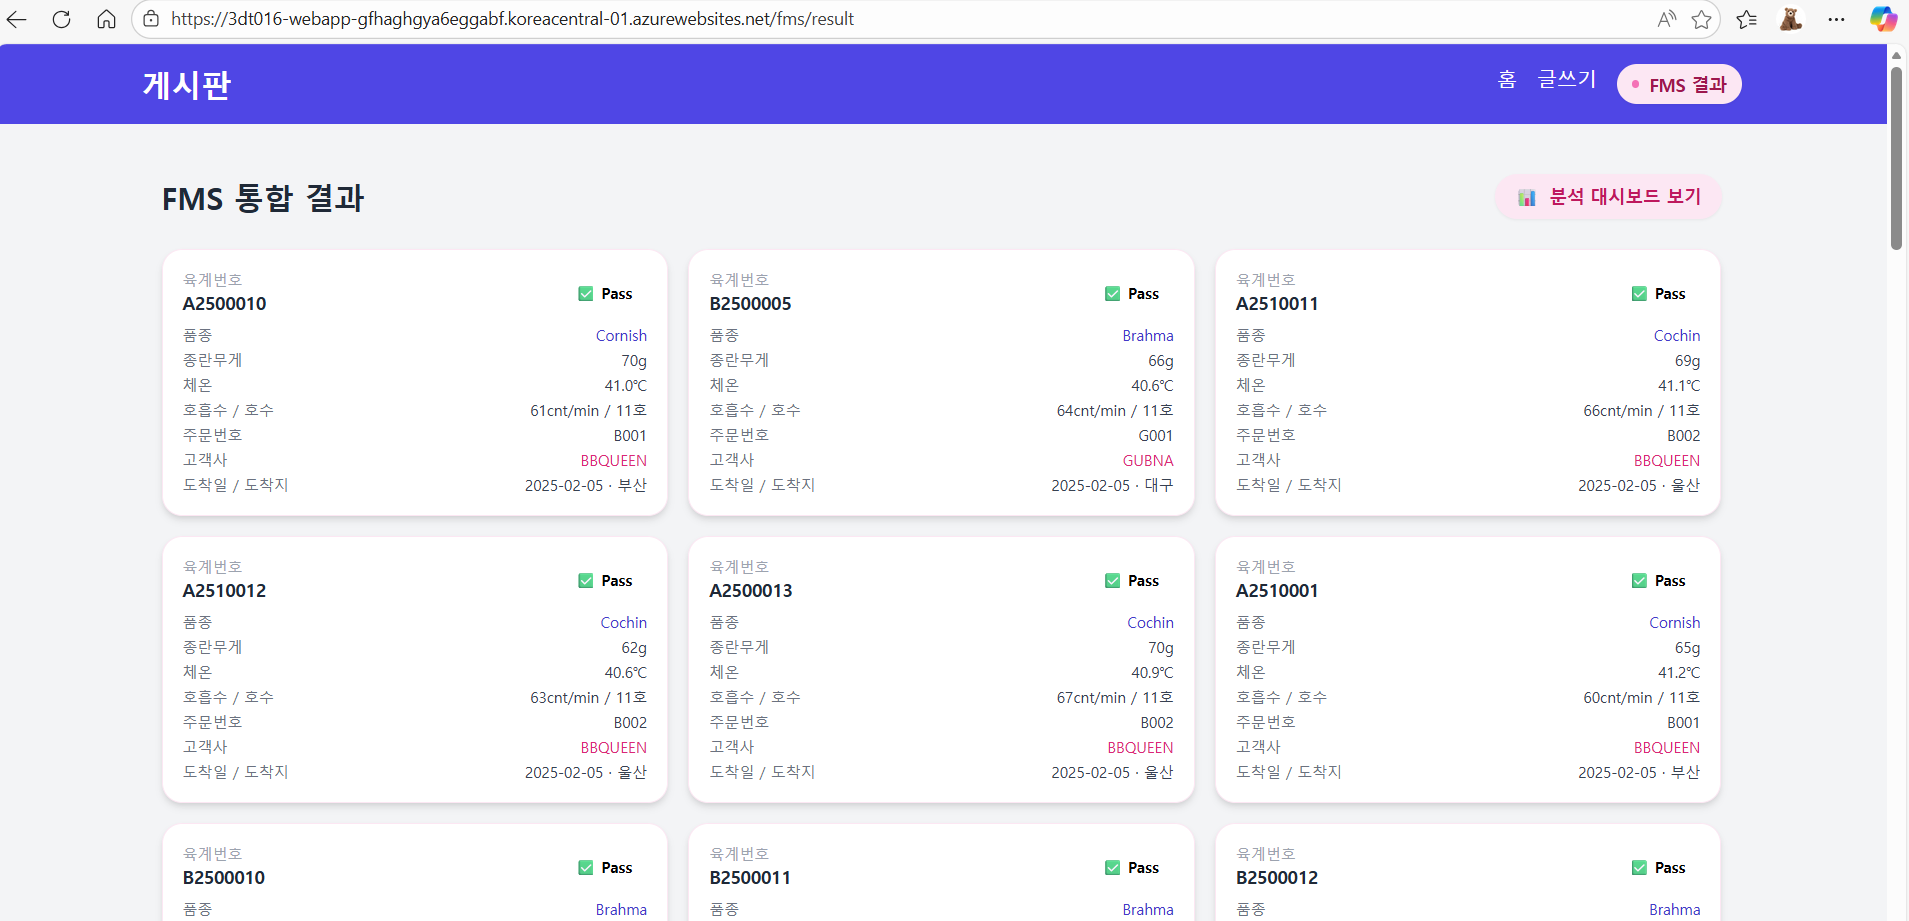Click 62g egg weight in A2510012 card

click(x=634, y=648)
